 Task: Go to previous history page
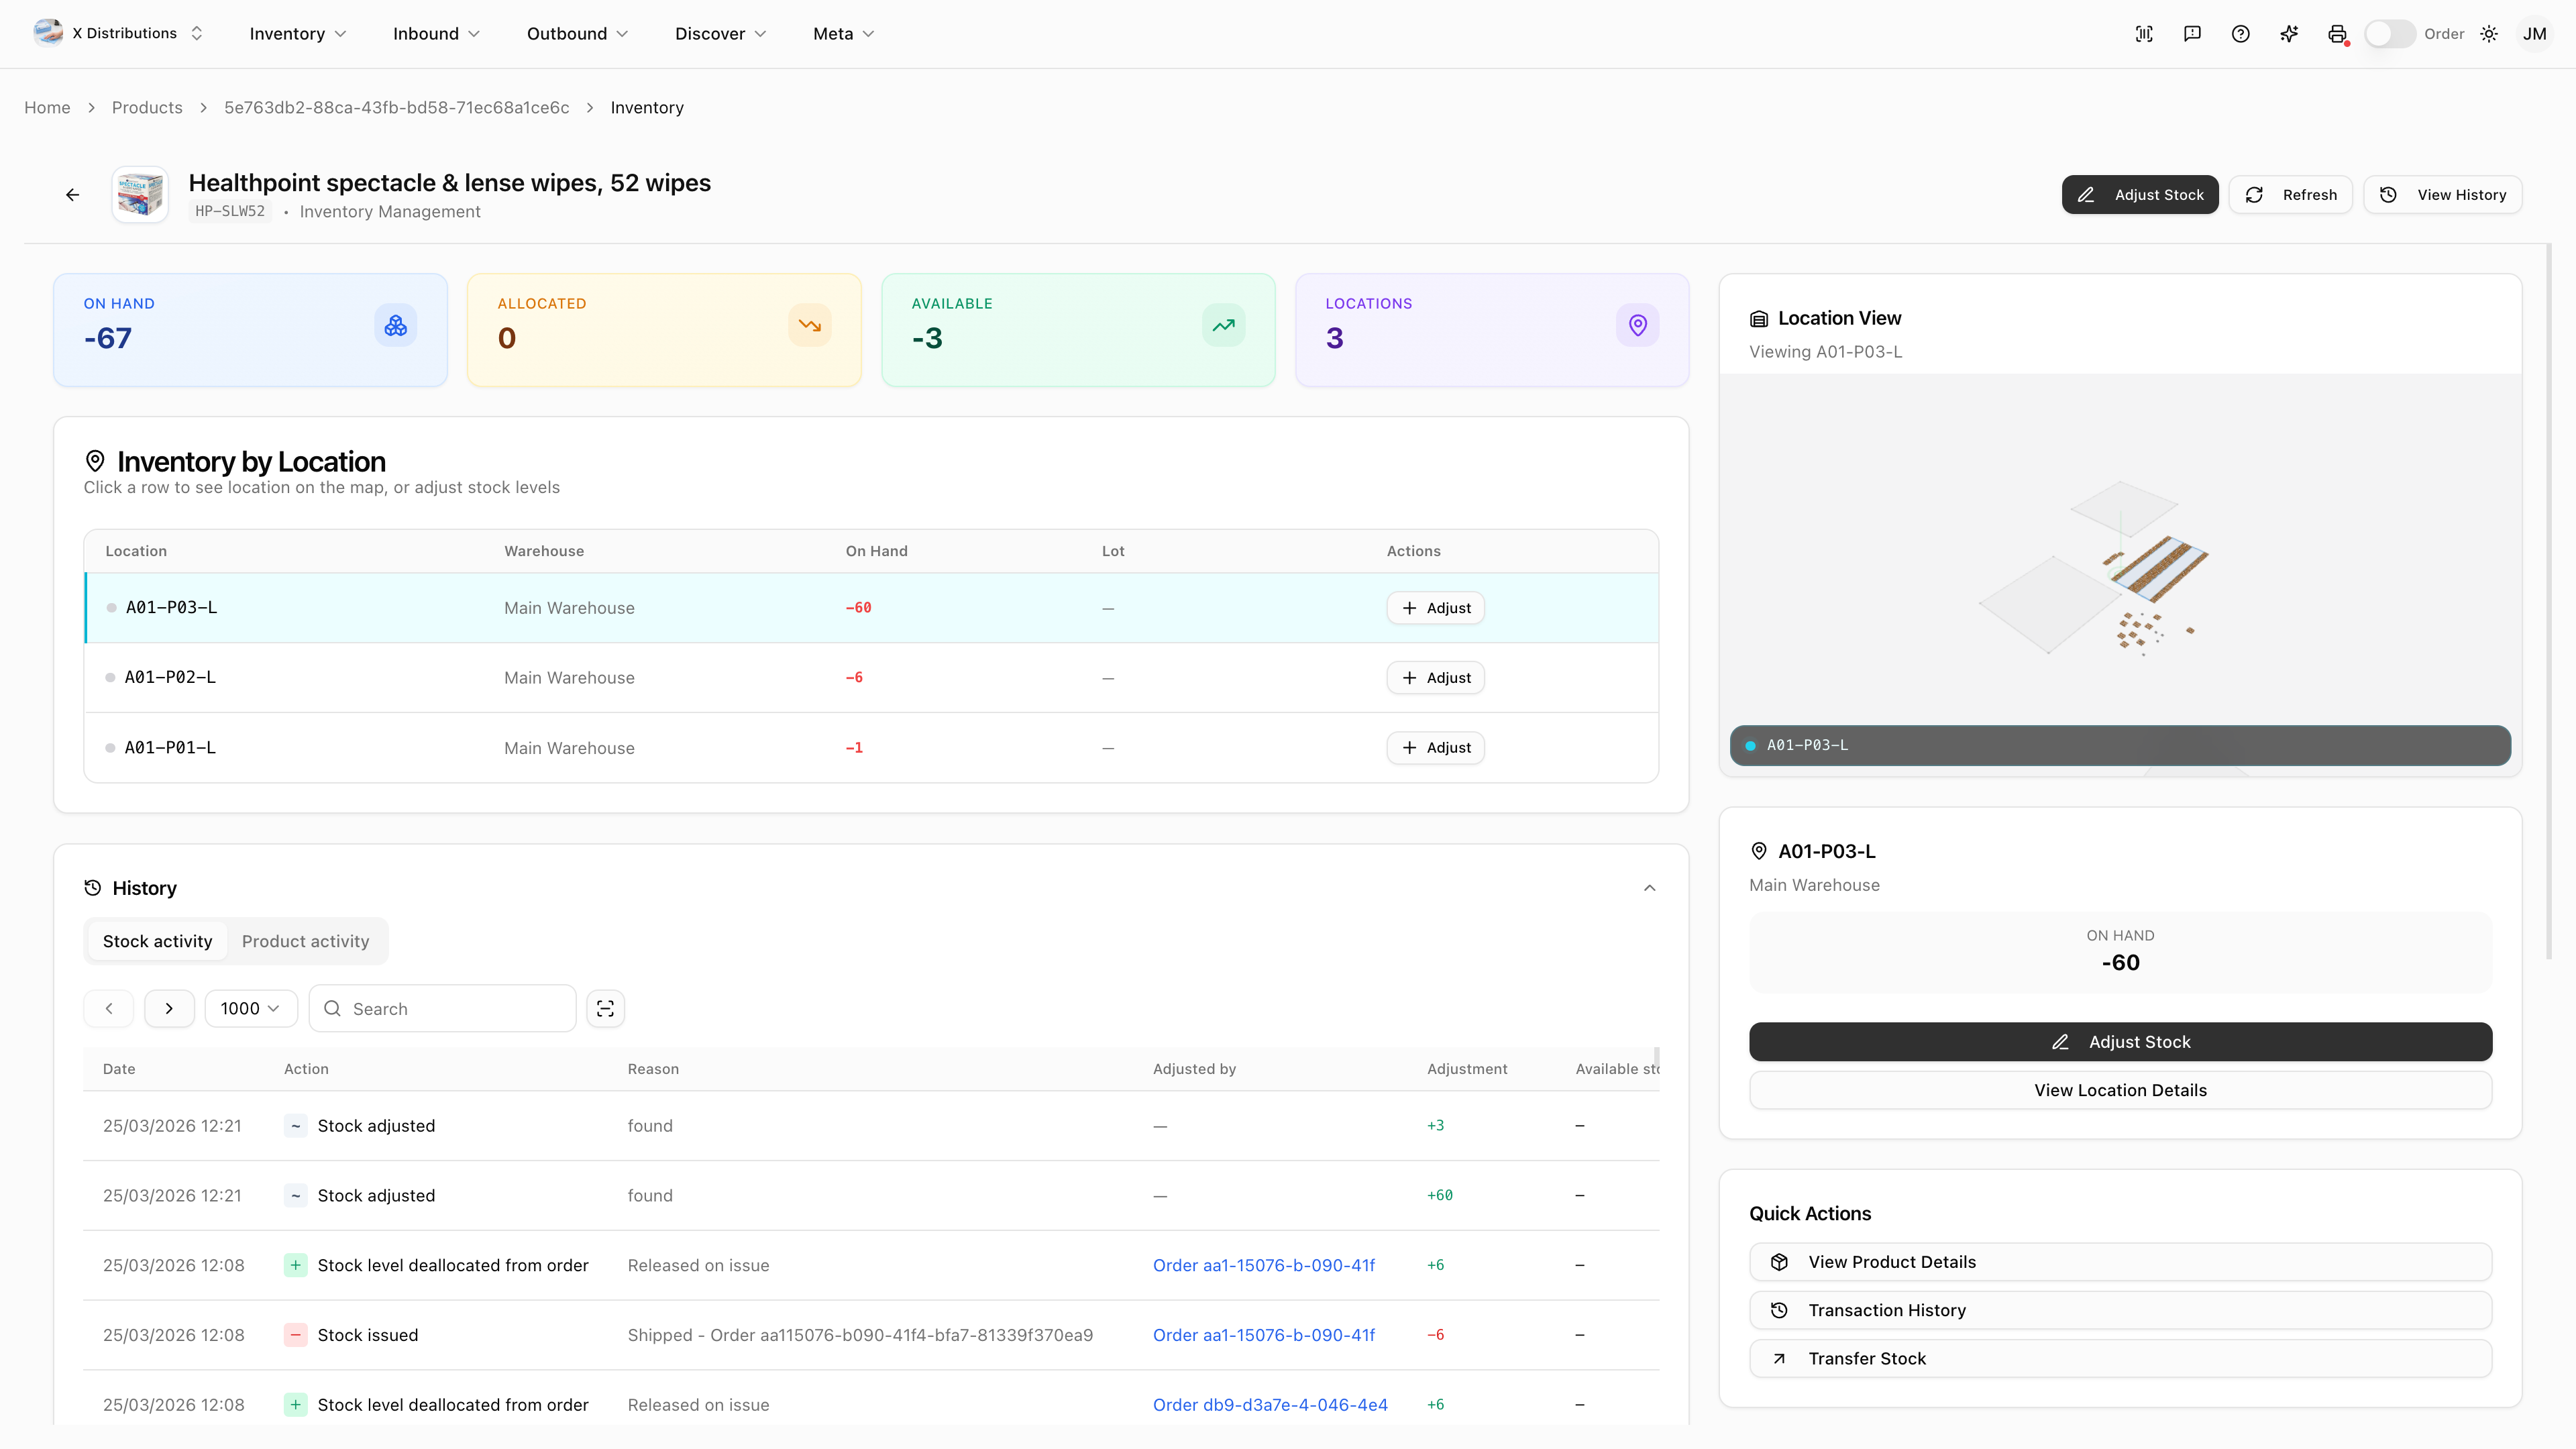tap(109, 1009)
